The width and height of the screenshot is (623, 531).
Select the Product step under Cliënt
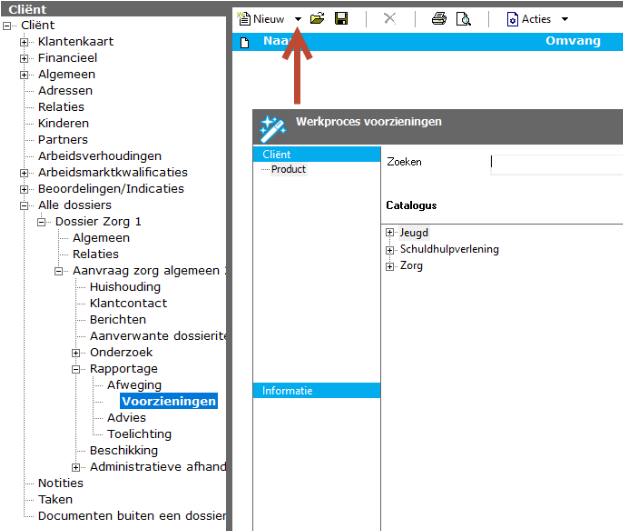288,170
